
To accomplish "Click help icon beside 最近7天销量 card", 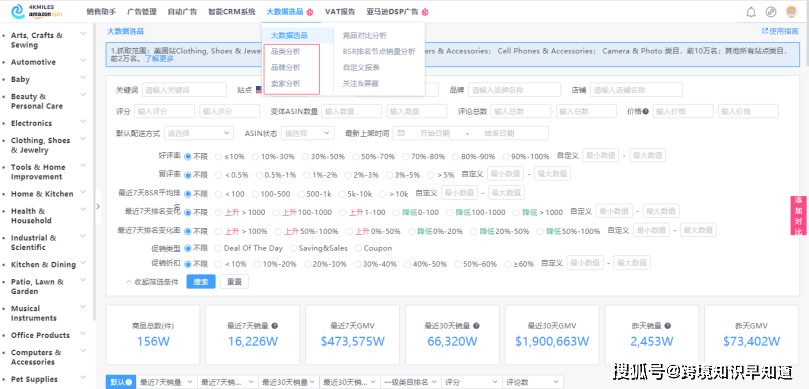I will [275, 326].
